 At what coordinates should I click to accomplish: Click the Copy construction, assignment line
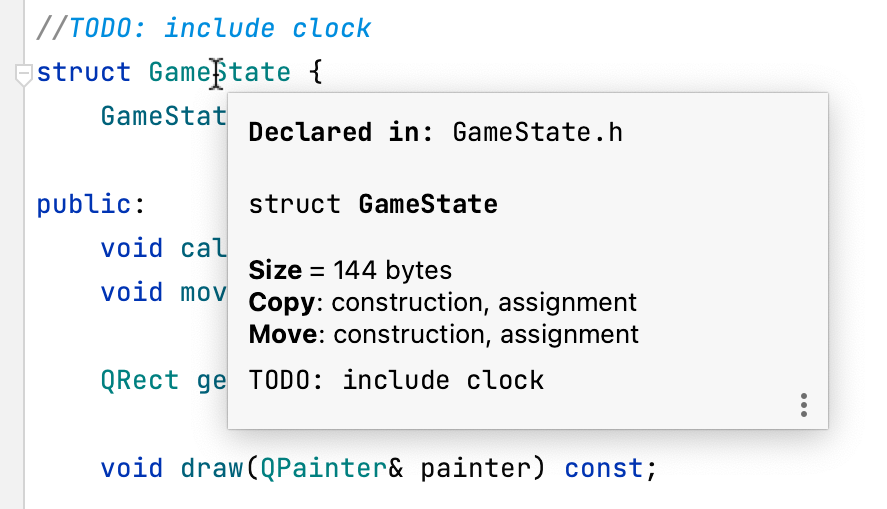[x=442, y=302]
